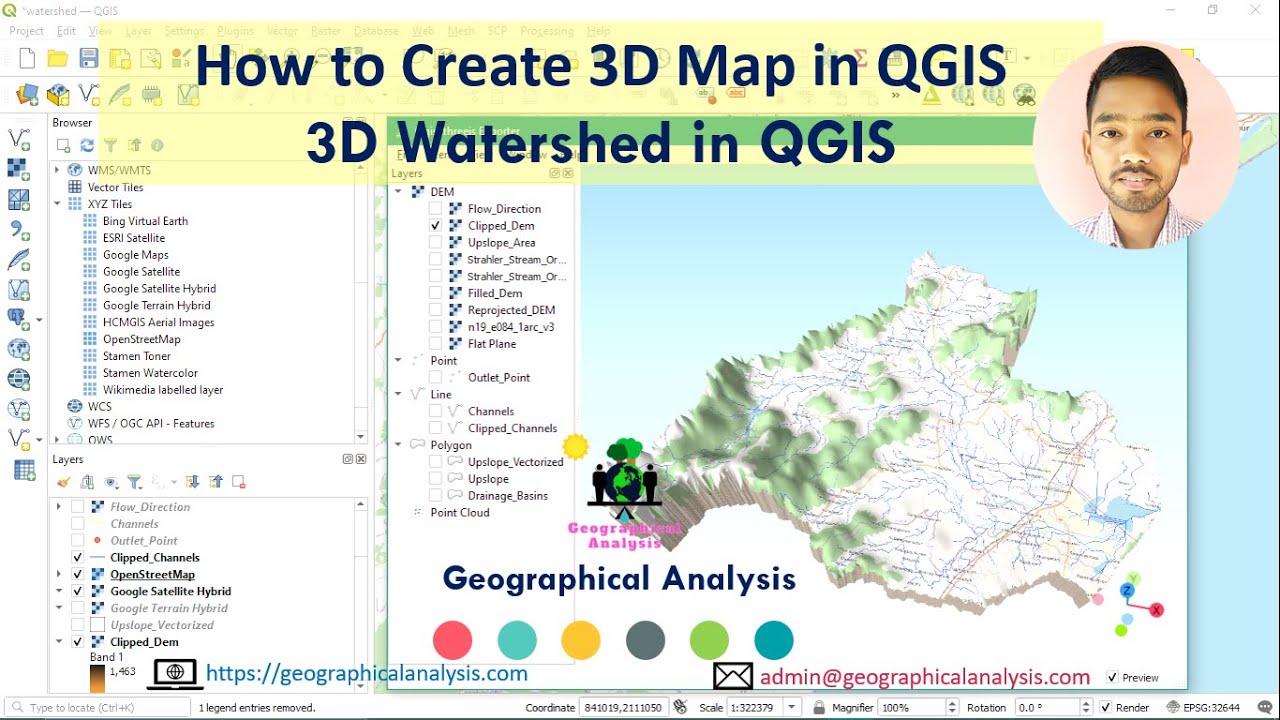Click the Save Project icon

(89, 59)
